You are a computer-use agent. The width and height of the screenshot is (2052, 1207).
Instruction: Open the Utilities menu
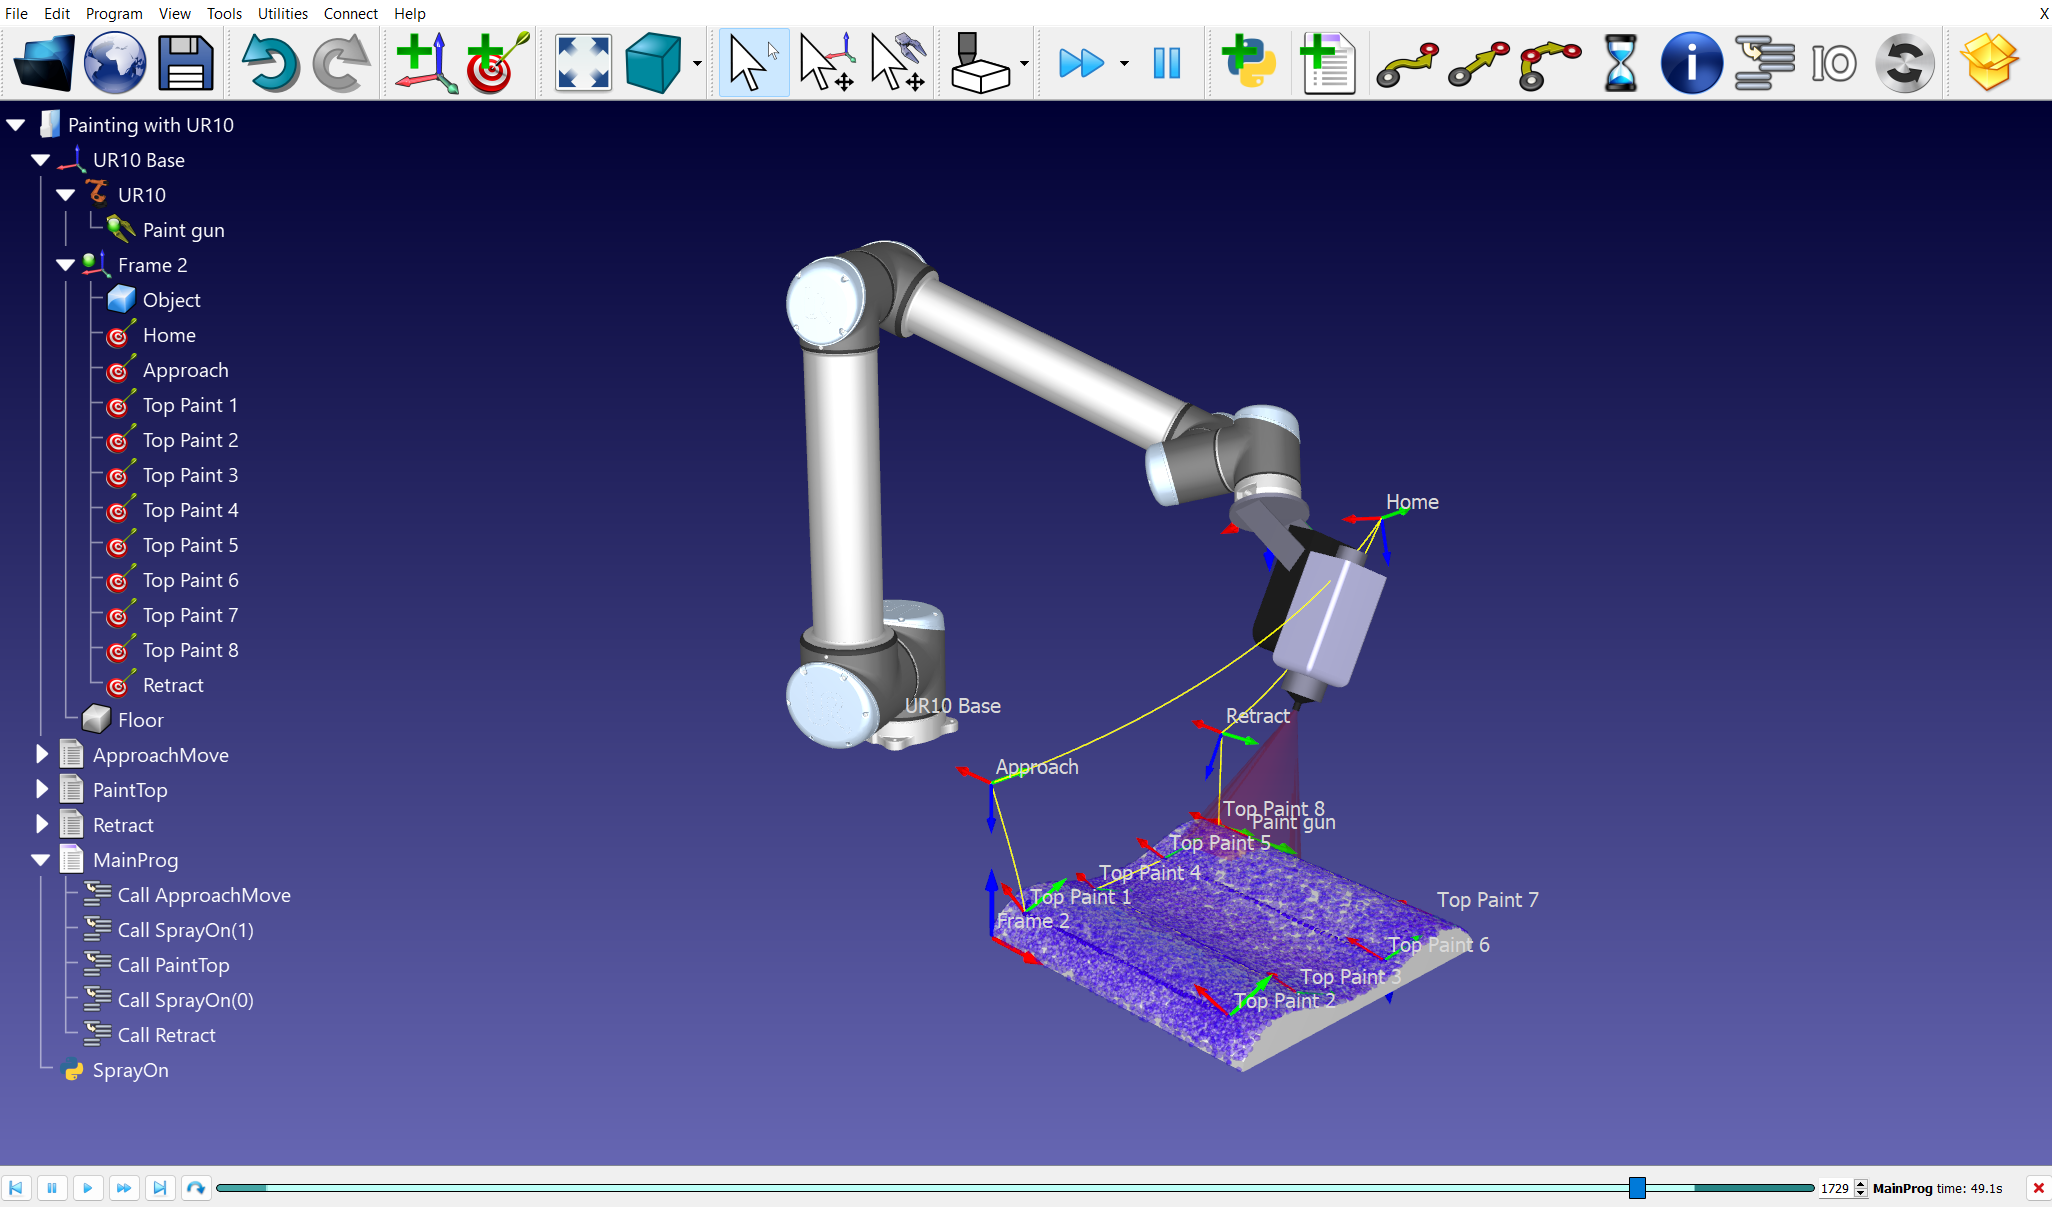282,13
